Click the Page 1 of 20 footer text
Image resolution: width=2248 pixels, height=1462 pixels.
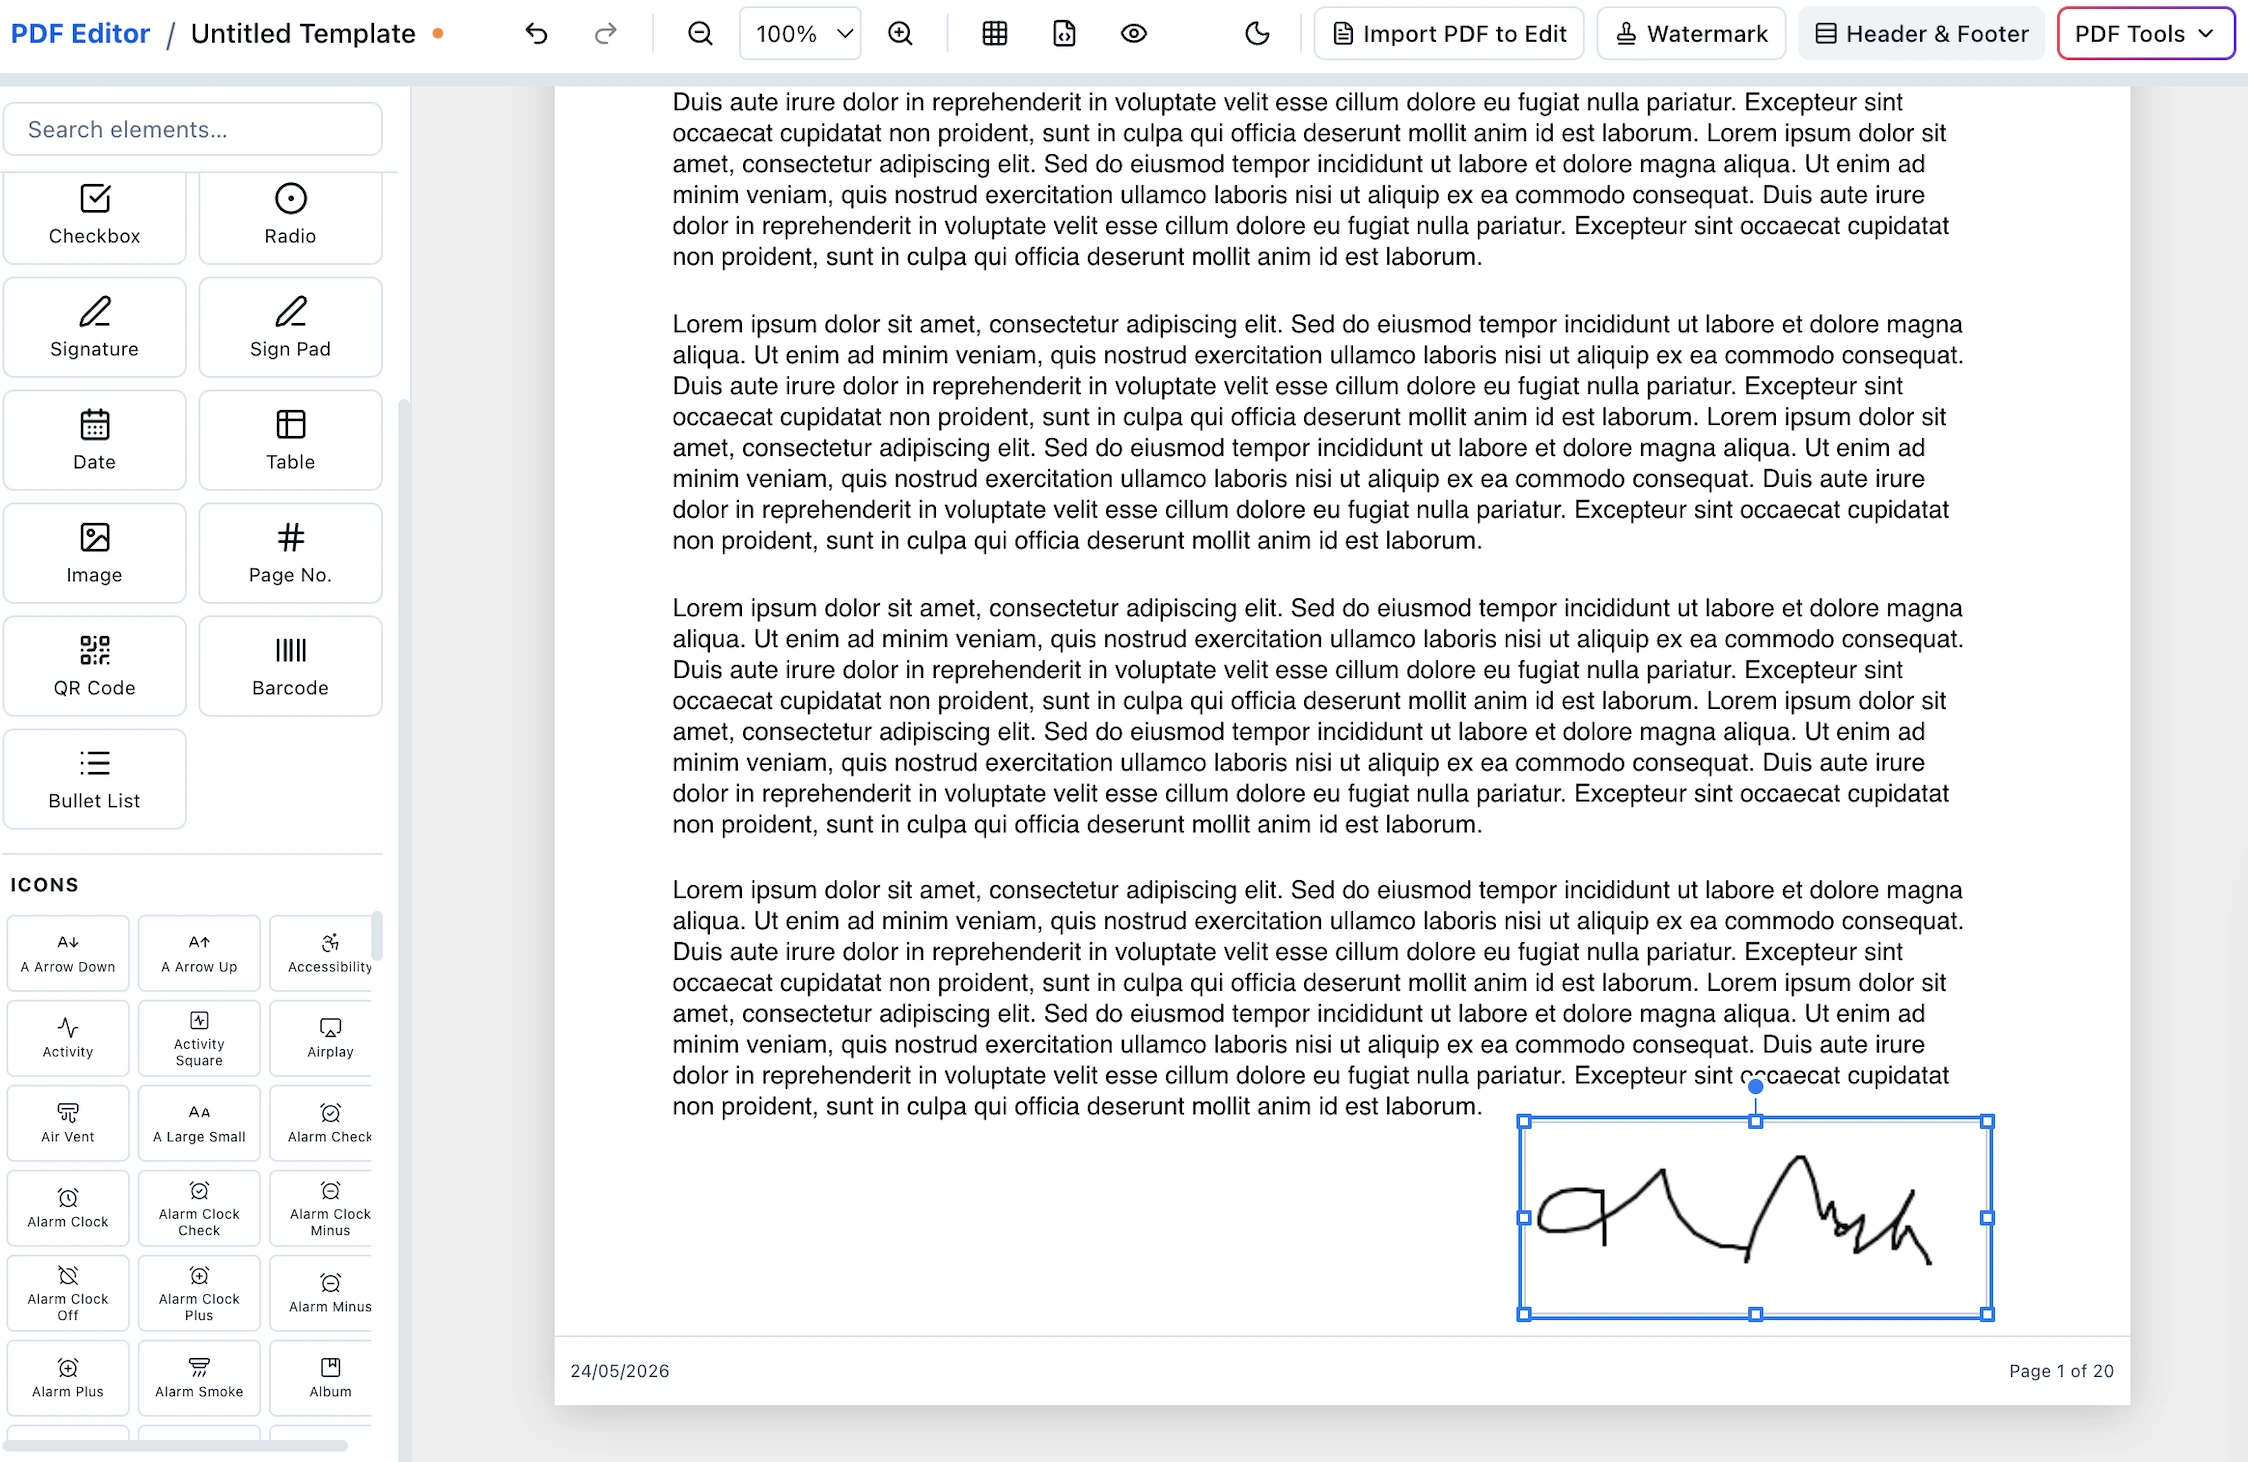coord(2061,1371)
